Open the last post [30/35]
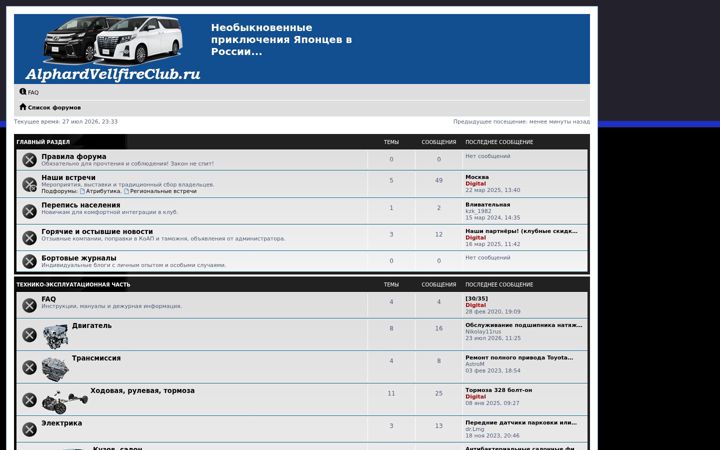The image size is (720, 450). [477, 299]
